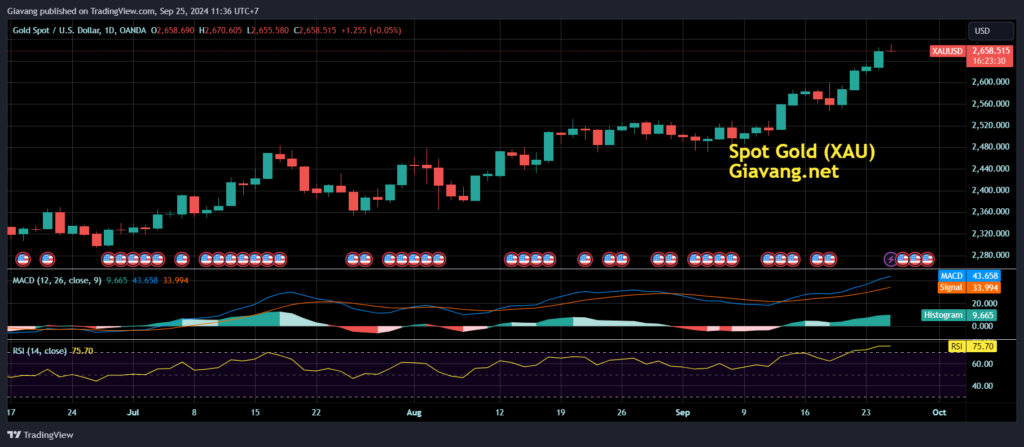The width and height of the screenshot is (1024, 447).
Task: Click the rightmost US flag event icon
Action: tap(929, 259)
